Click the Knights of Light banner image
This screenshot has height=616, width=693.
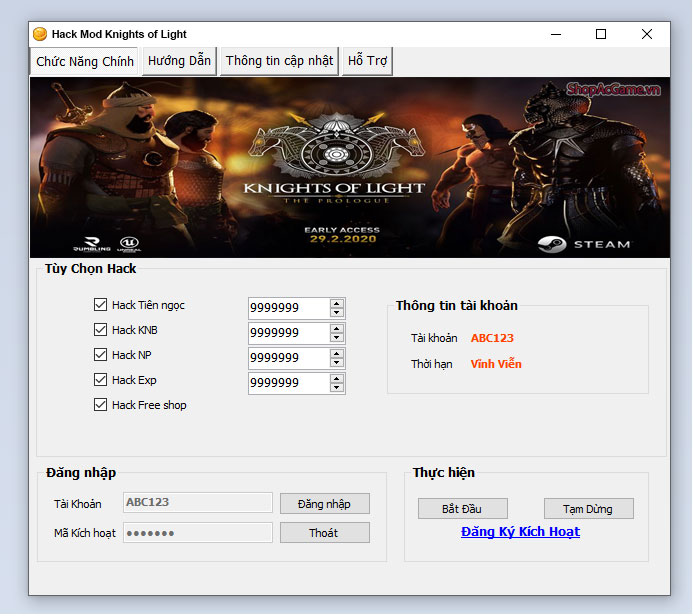click(x=350, y=167)
